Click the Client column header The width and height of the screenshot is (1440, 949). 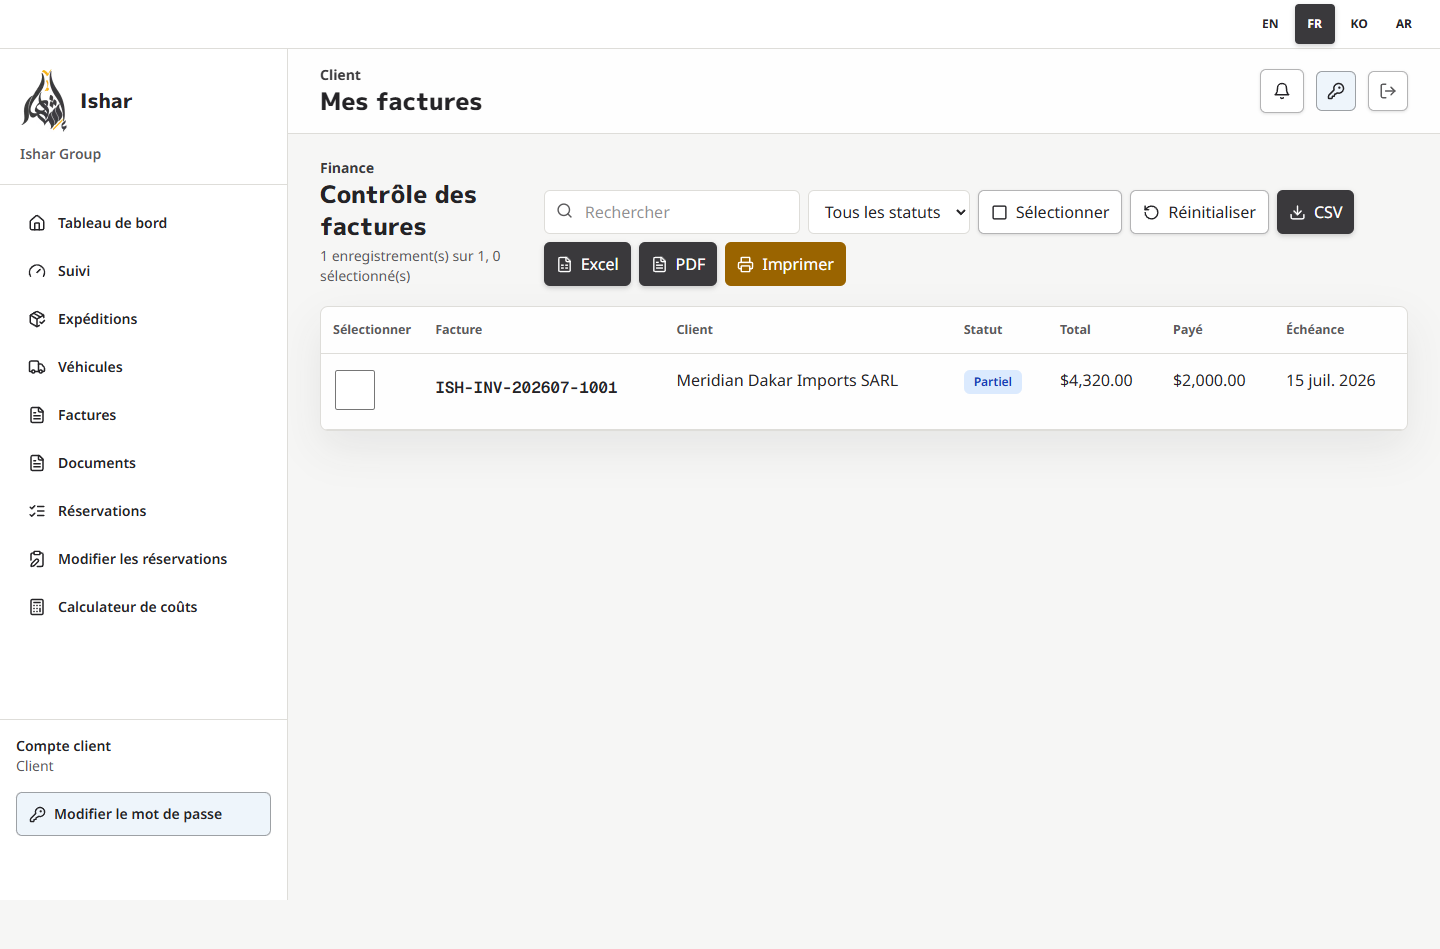(x=694, y=329)
